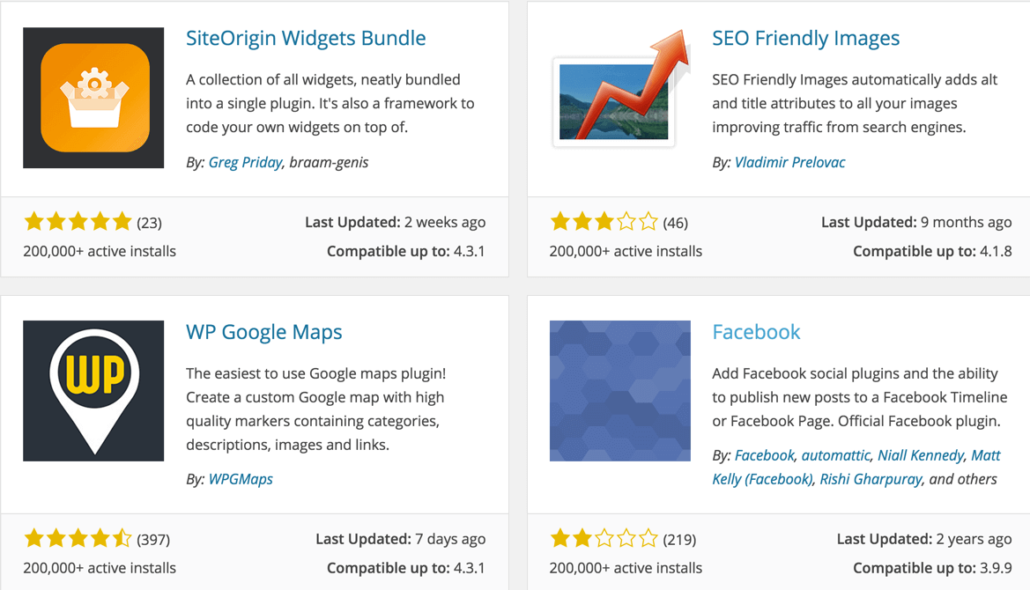The width and height of the screenshot is (1030, 590).
Task: Click the SEO Friendly Images arrow icon
Action: pyautogui.click(x=620, y=97)
